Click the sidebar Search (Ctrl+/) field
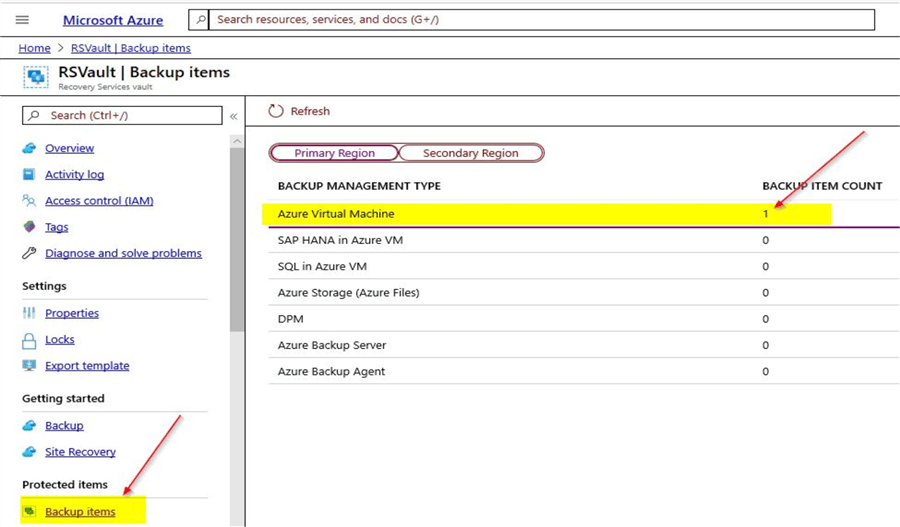The height and width of the screenshot is (527, 900). [x=122, y=116]
